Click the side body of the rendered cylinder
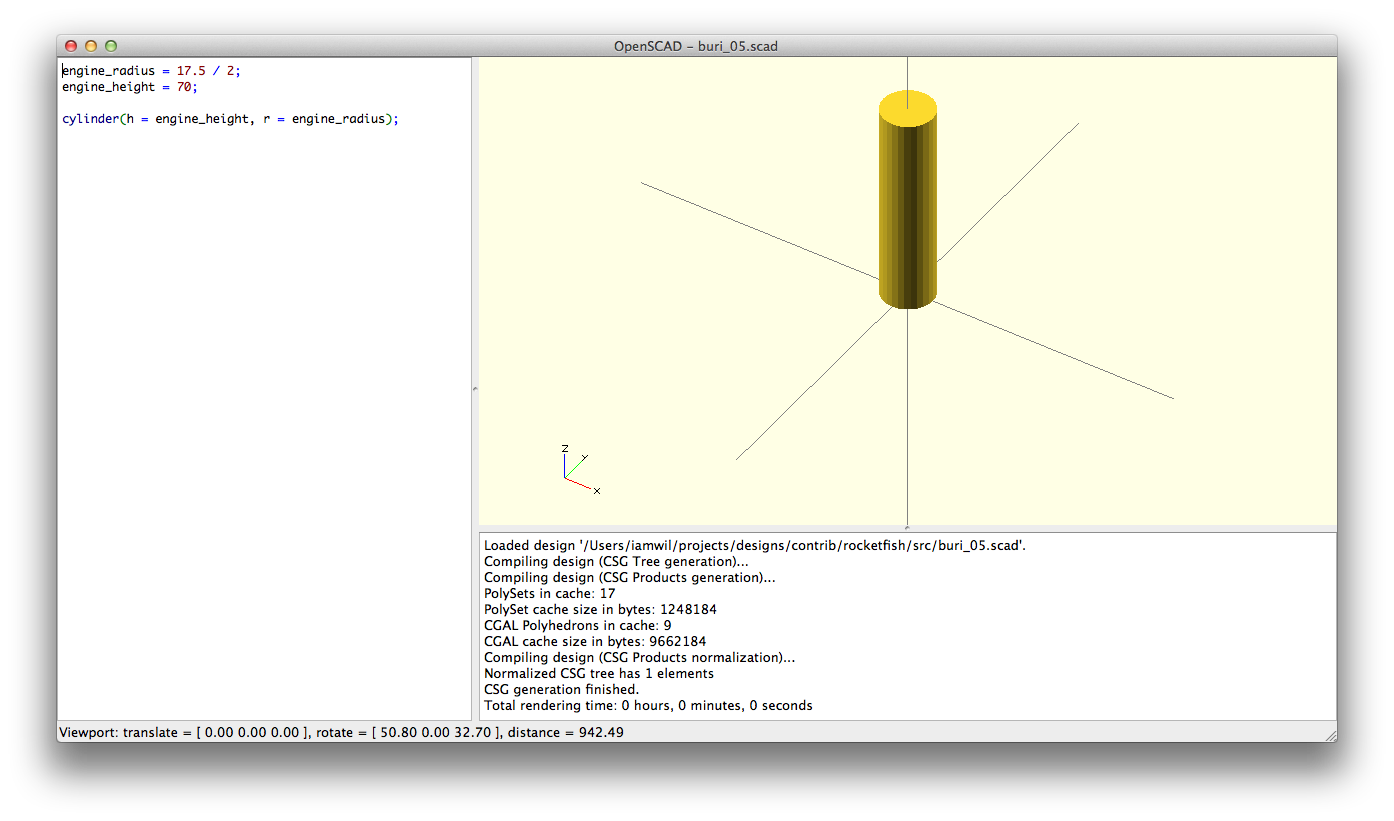This screenshot has width=1394, height=821. pyautogui.click(x=908, y=210)
